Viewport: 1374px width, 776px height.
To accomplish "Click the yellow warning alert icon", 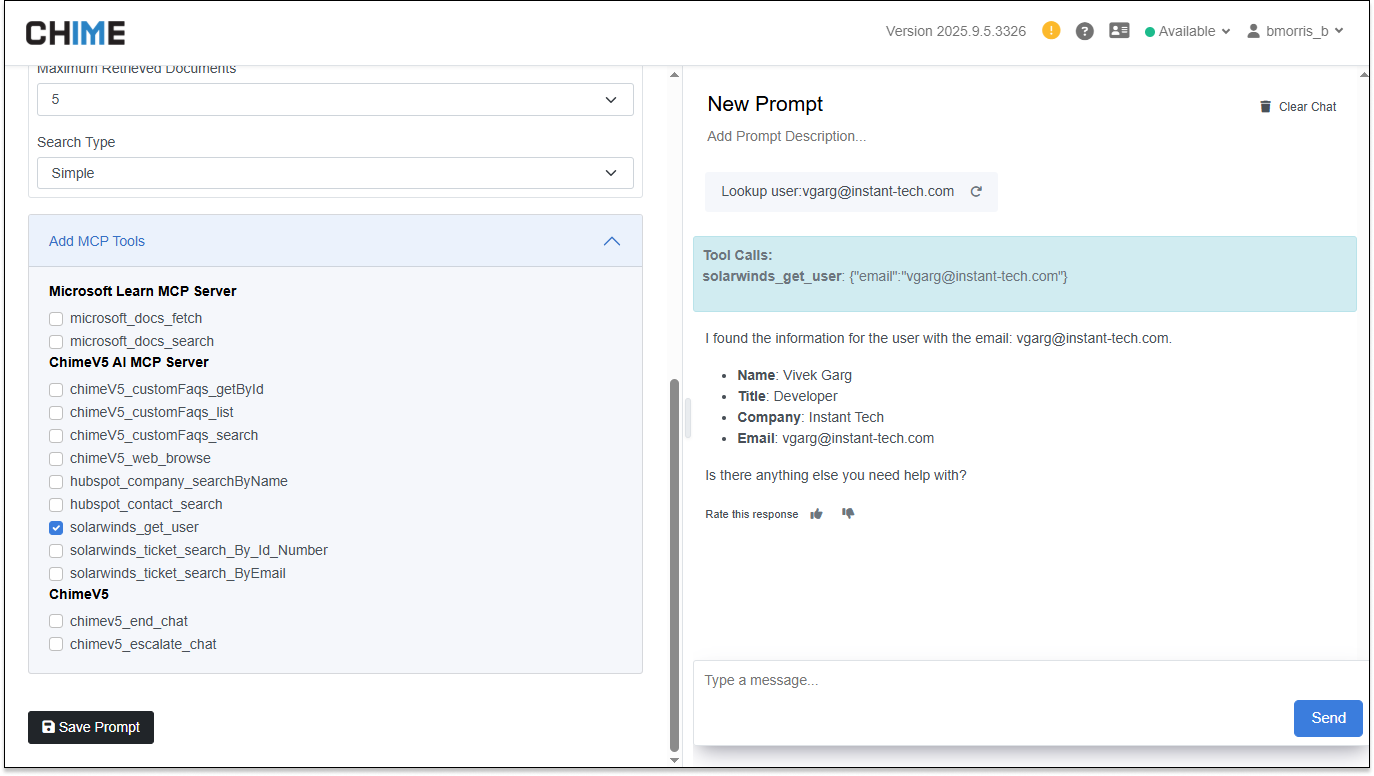I will coord(1051,30).
